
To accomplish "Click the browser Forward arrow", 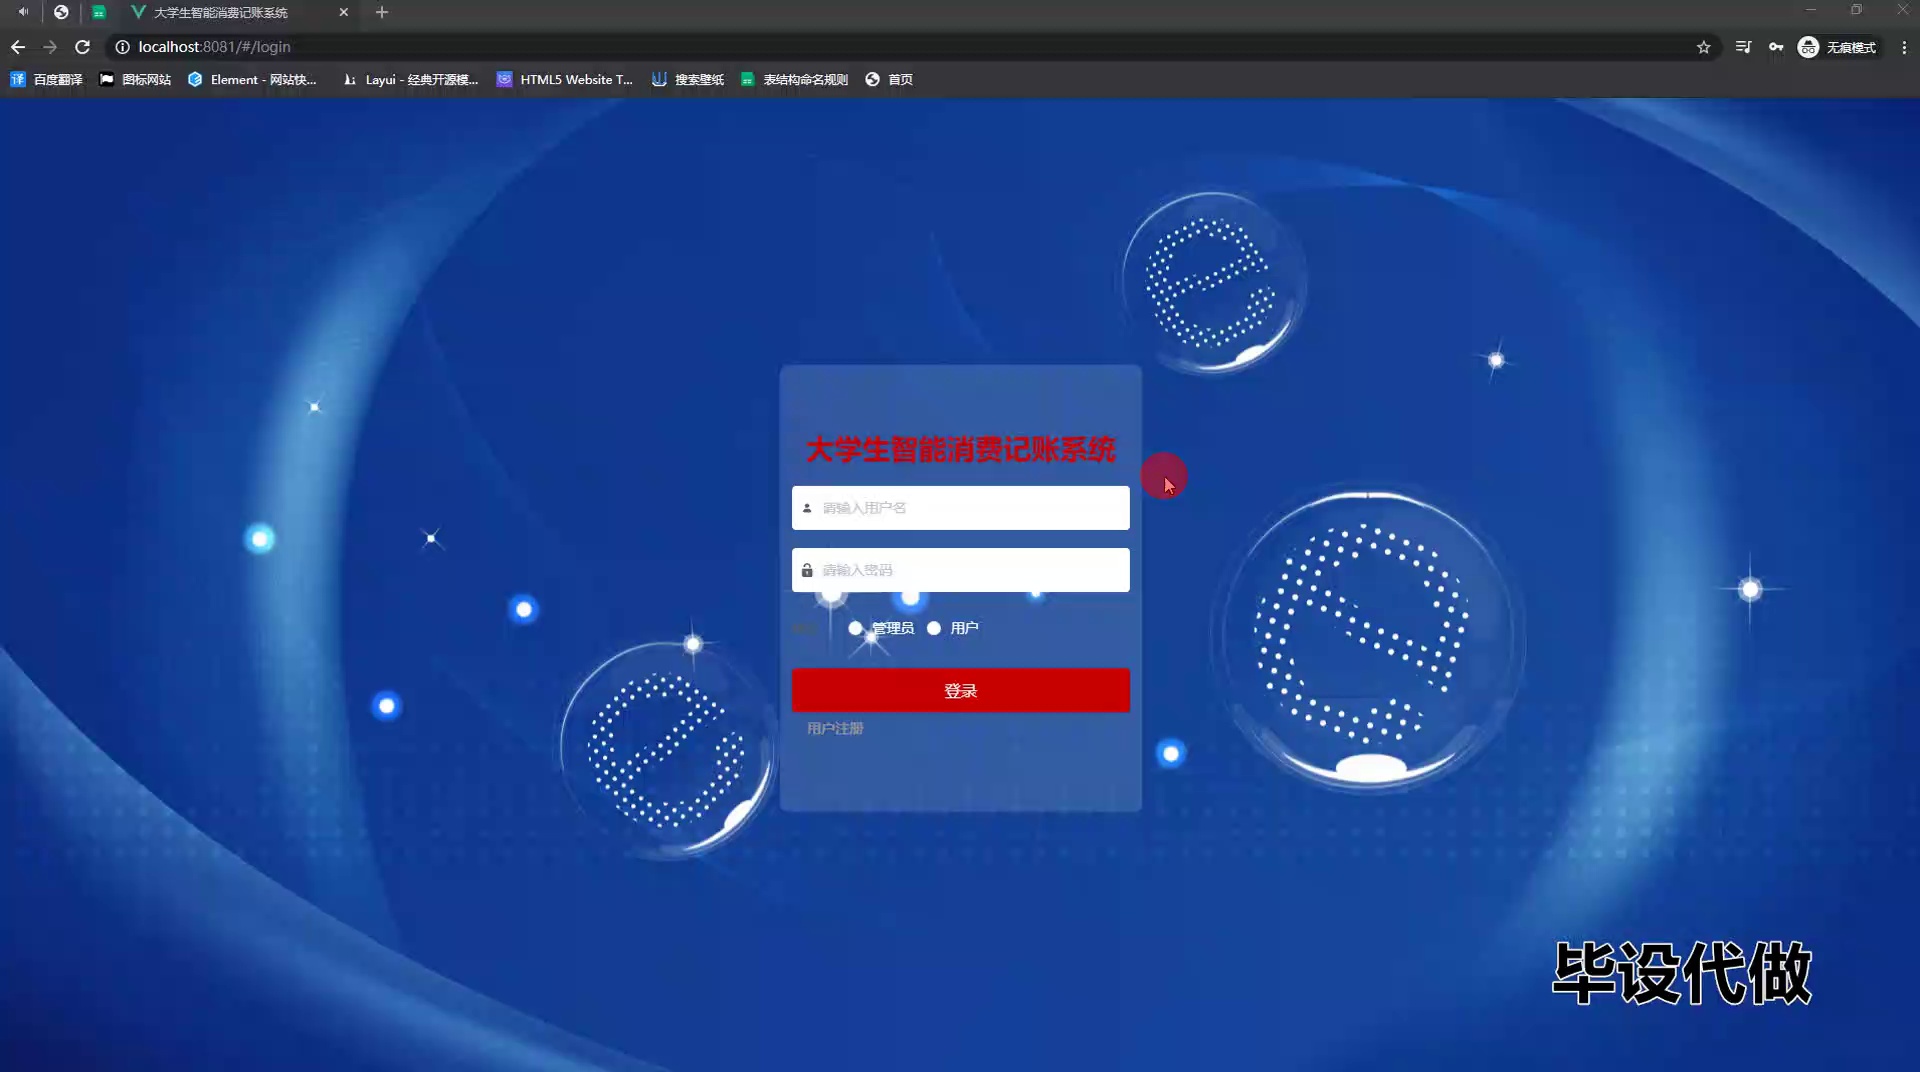I will click(x=50, y=47).
